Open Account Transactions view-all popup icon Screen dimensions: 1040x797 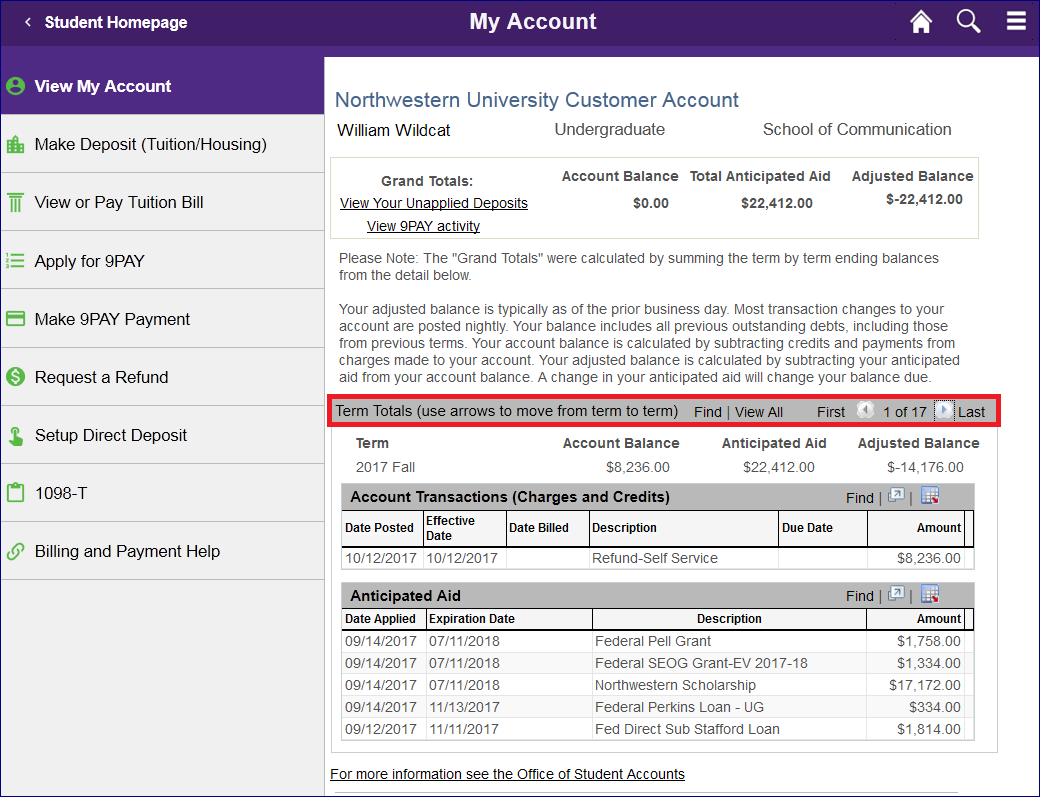point(896,496)
